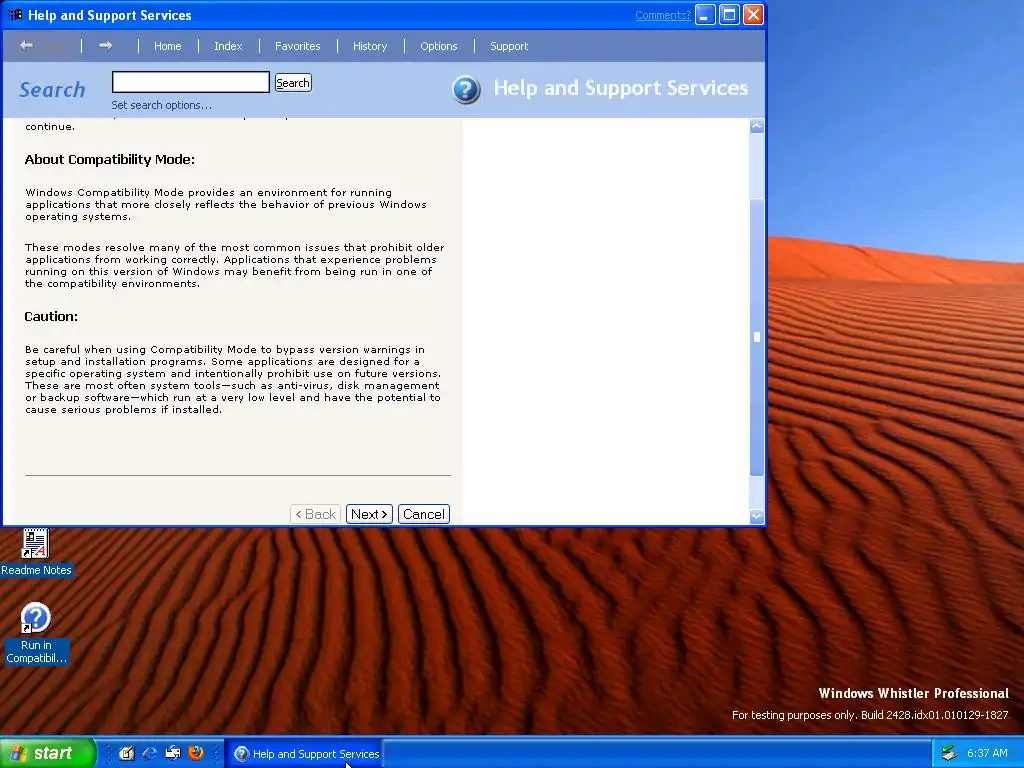
Task: Open the Home page
Action: pos(168,46)
